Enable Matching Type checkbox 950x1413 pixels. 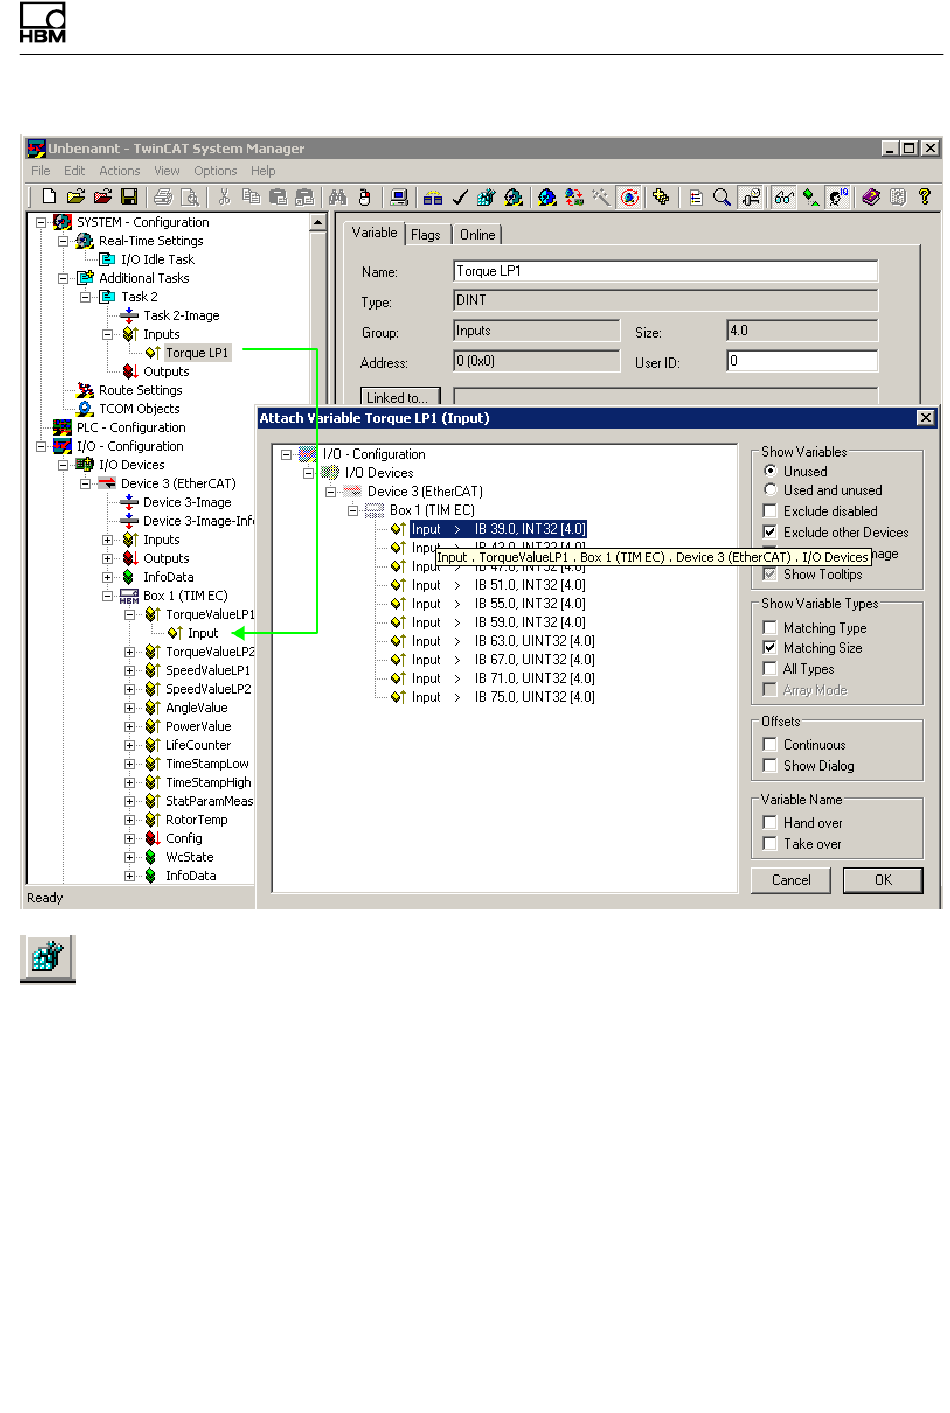click(770, 628)
